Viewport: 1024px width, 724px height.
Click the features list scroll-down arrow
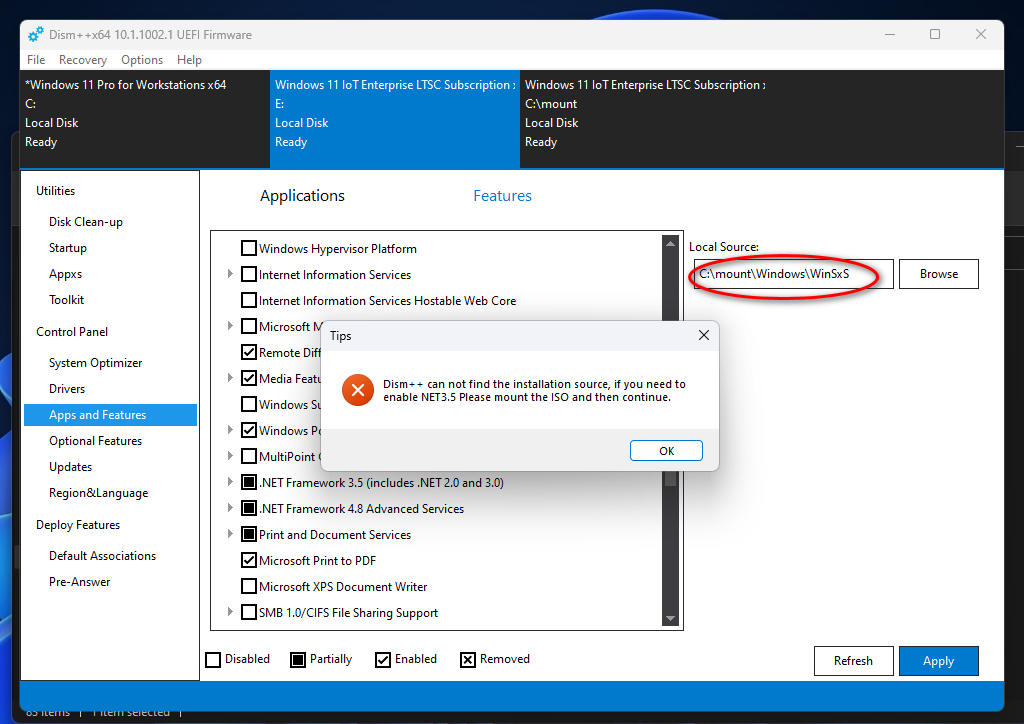pos(670,618)
